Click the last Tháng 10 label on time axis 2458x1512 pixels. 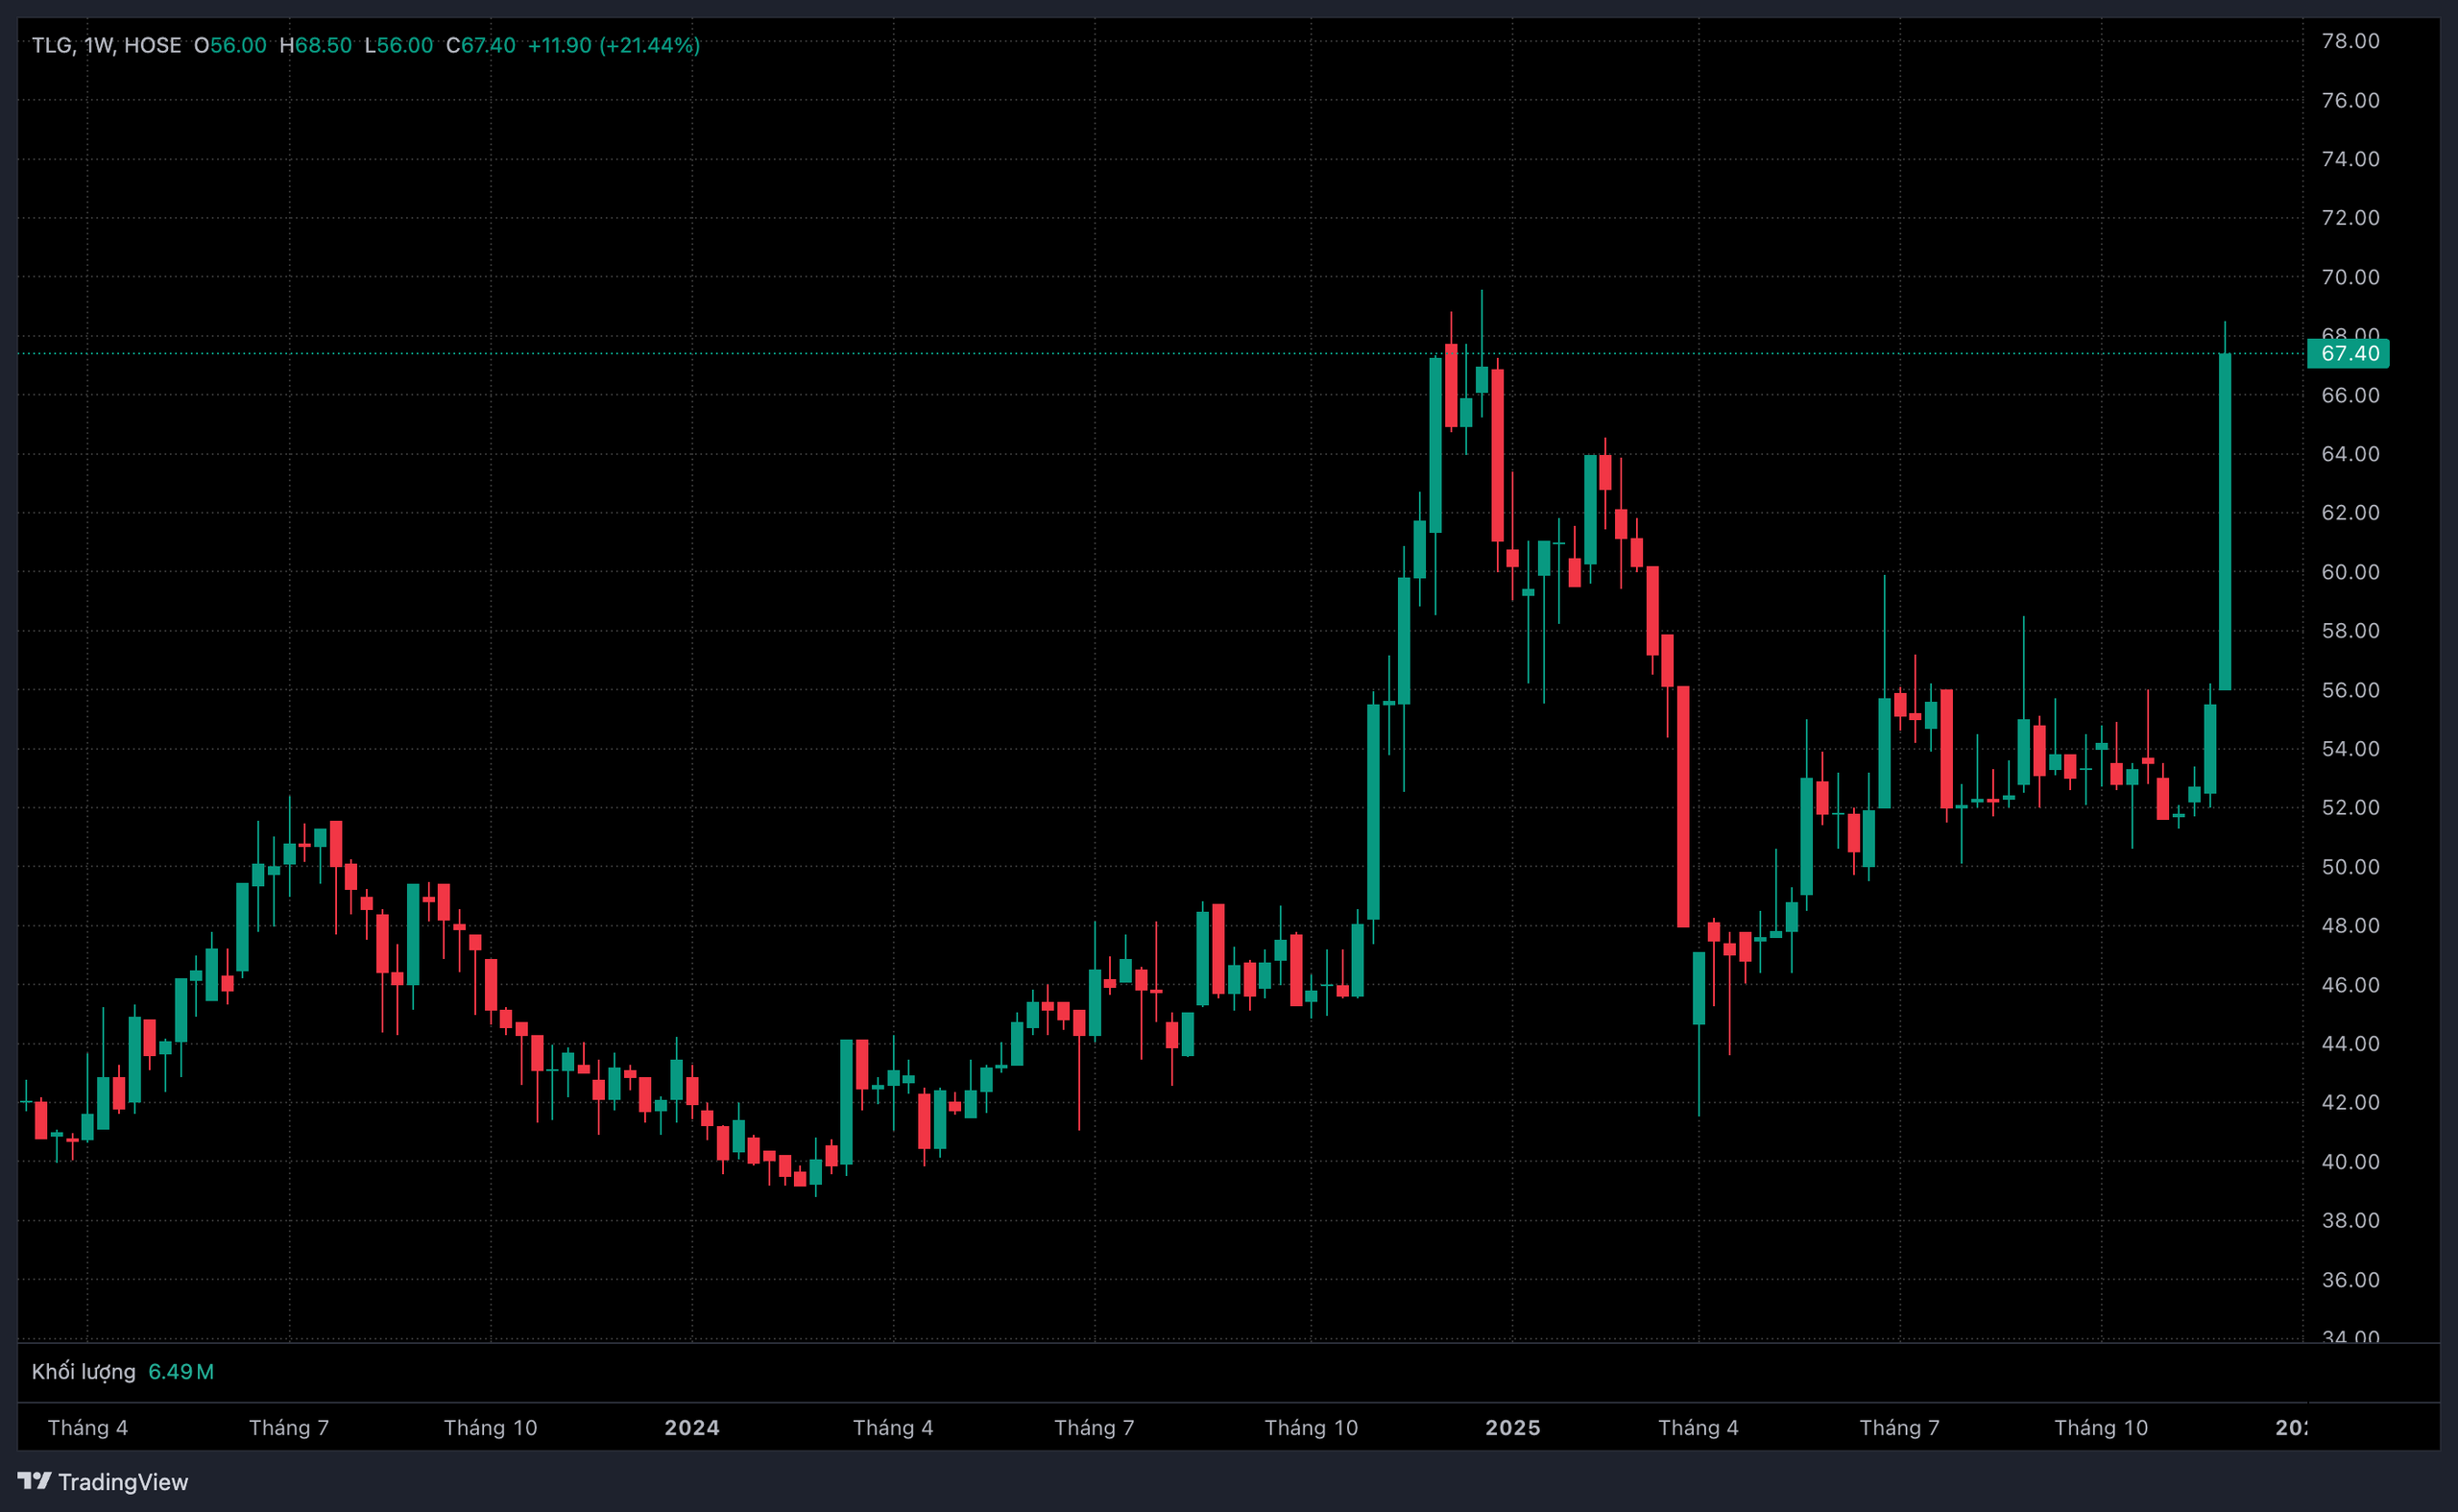2100,1427
